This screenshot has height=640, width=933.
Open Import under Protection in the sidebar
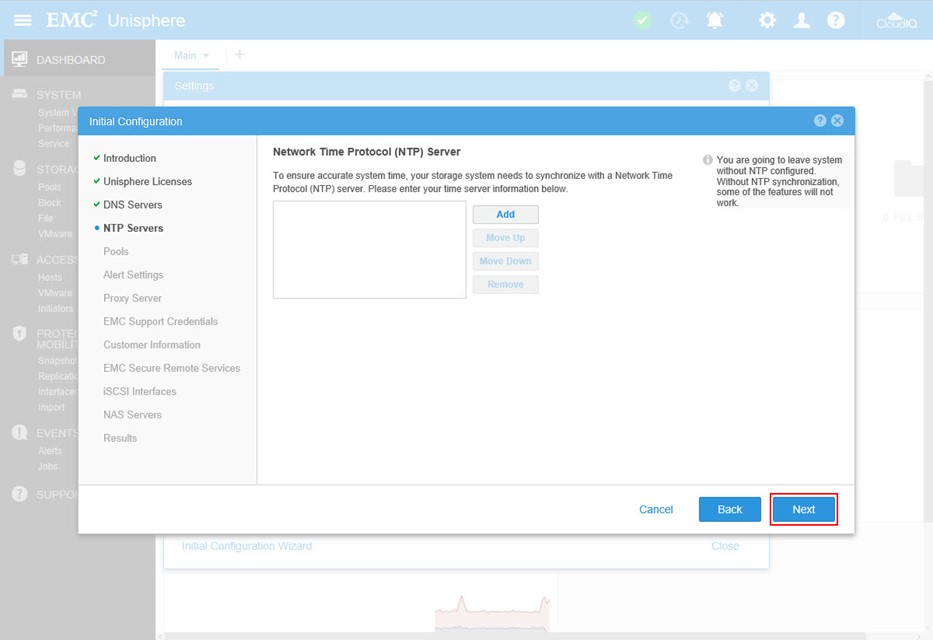tap(51, 407)
